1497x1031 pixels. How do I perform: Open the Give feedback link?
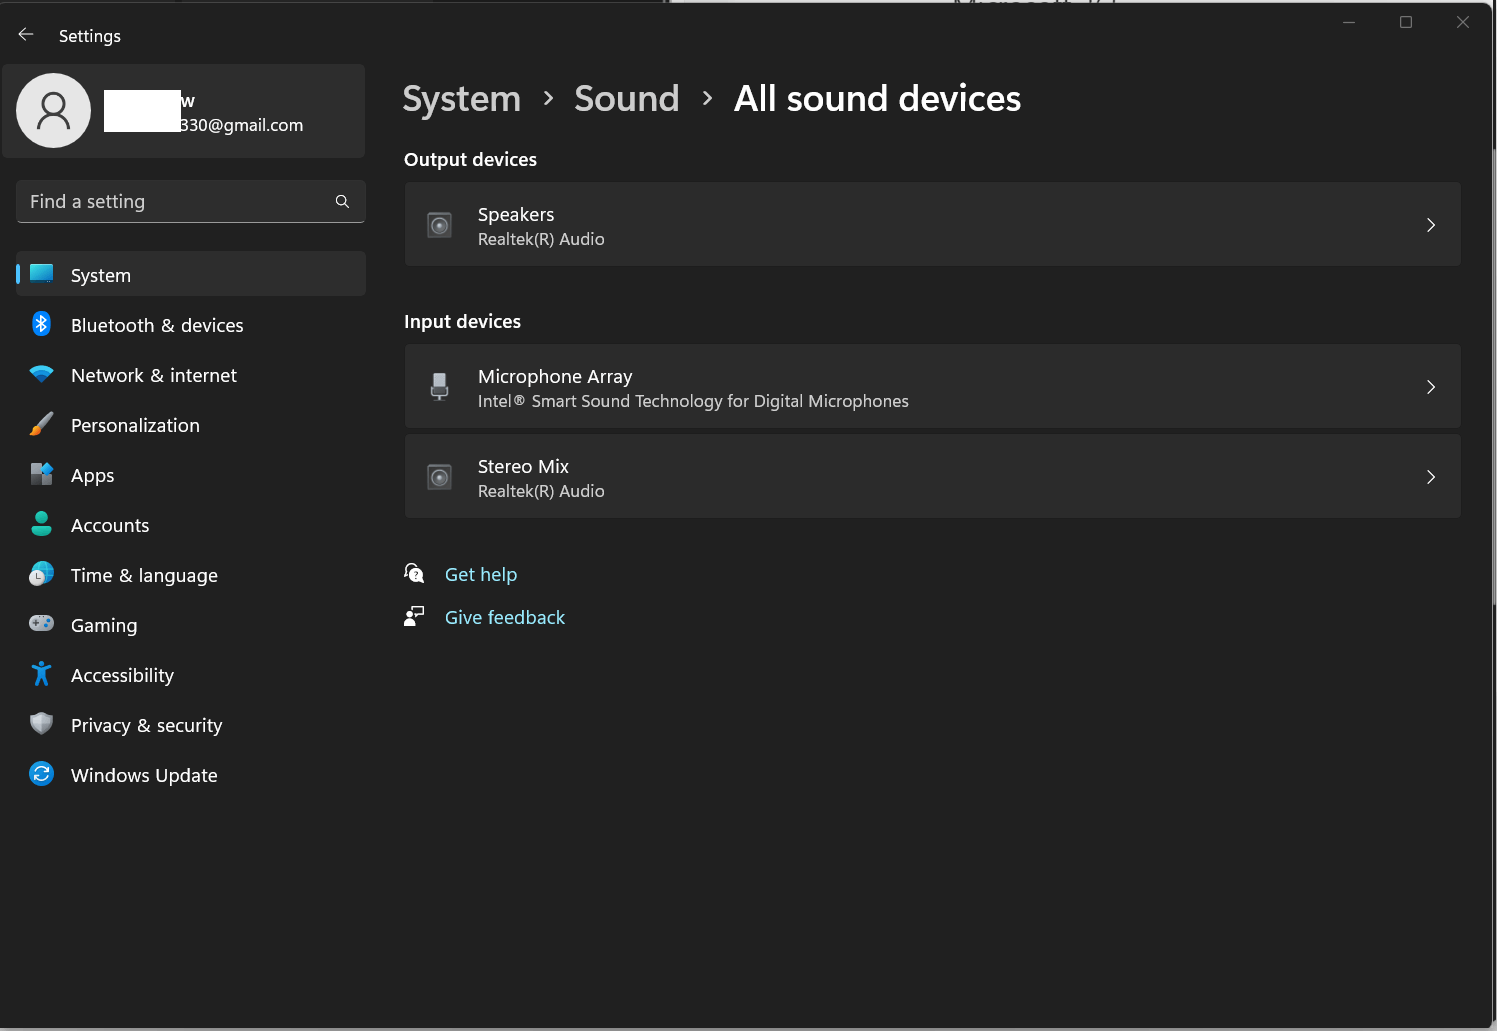point(505,617)
